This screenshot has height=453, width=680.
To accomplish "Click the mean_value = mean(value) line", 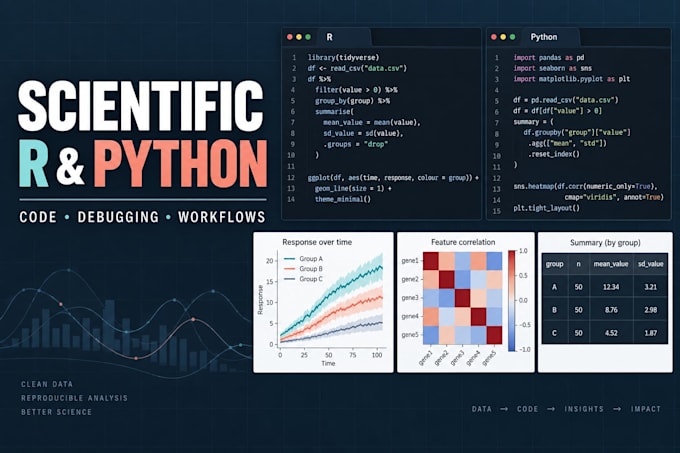I will (x=372, y=122).
